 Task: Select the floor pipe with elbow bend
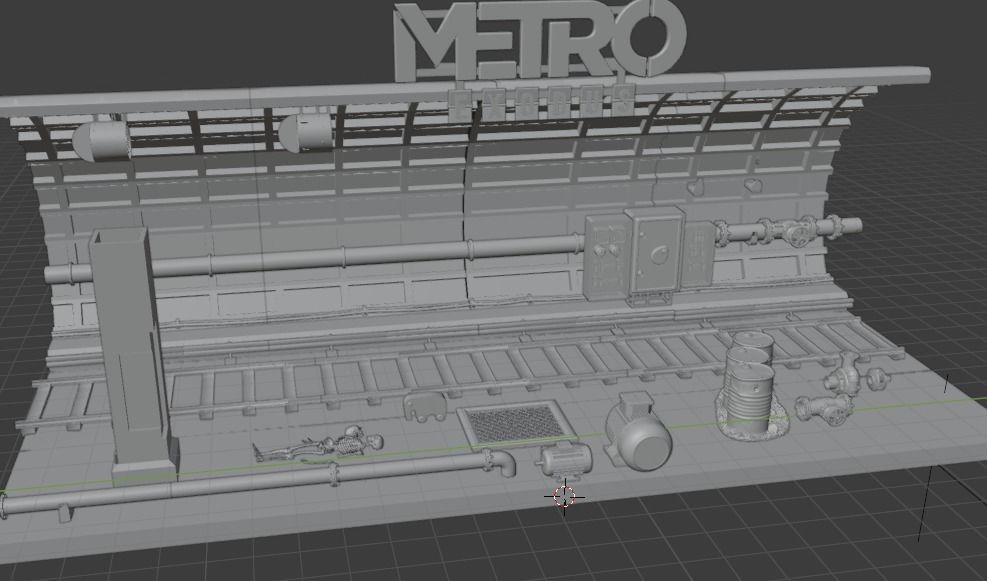pos(258,483)
